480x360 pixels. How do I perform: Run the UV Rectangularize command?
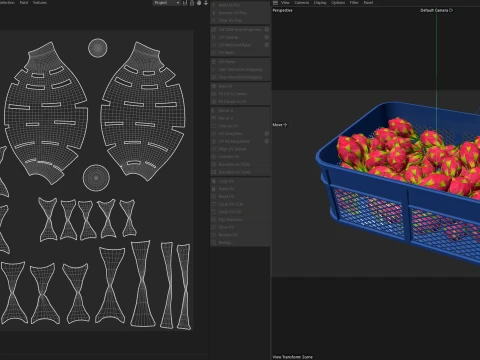[x=237, y=141]
